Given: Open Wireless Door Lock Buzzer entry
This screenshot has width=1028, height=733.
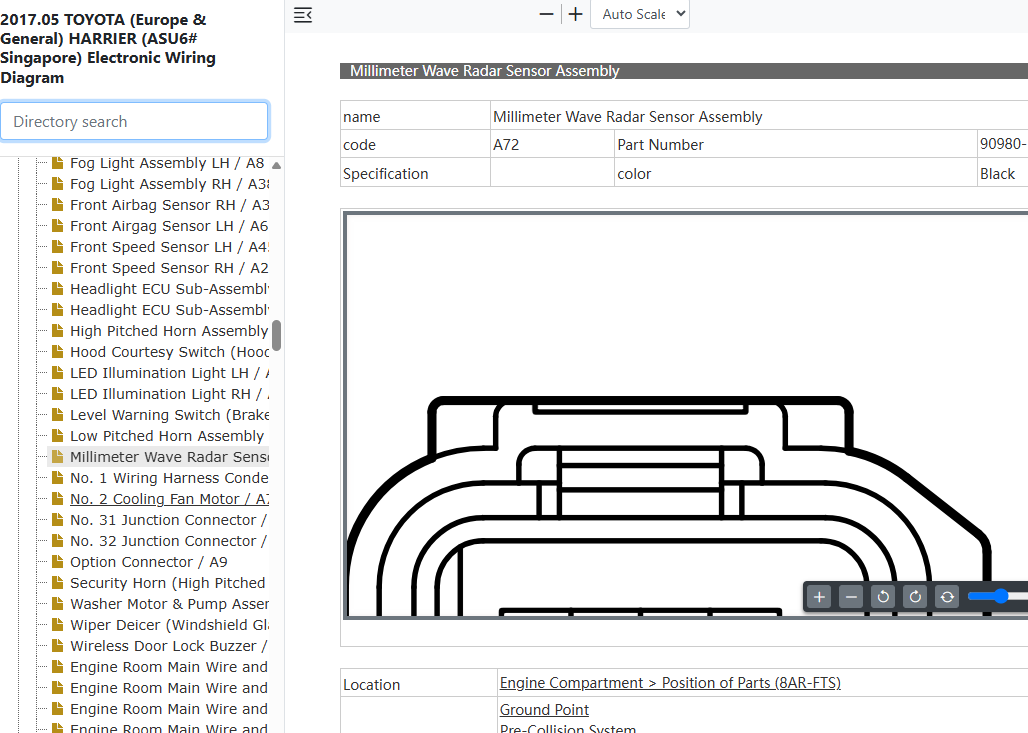Looking at the screenshot, I should tap(168, 645).
